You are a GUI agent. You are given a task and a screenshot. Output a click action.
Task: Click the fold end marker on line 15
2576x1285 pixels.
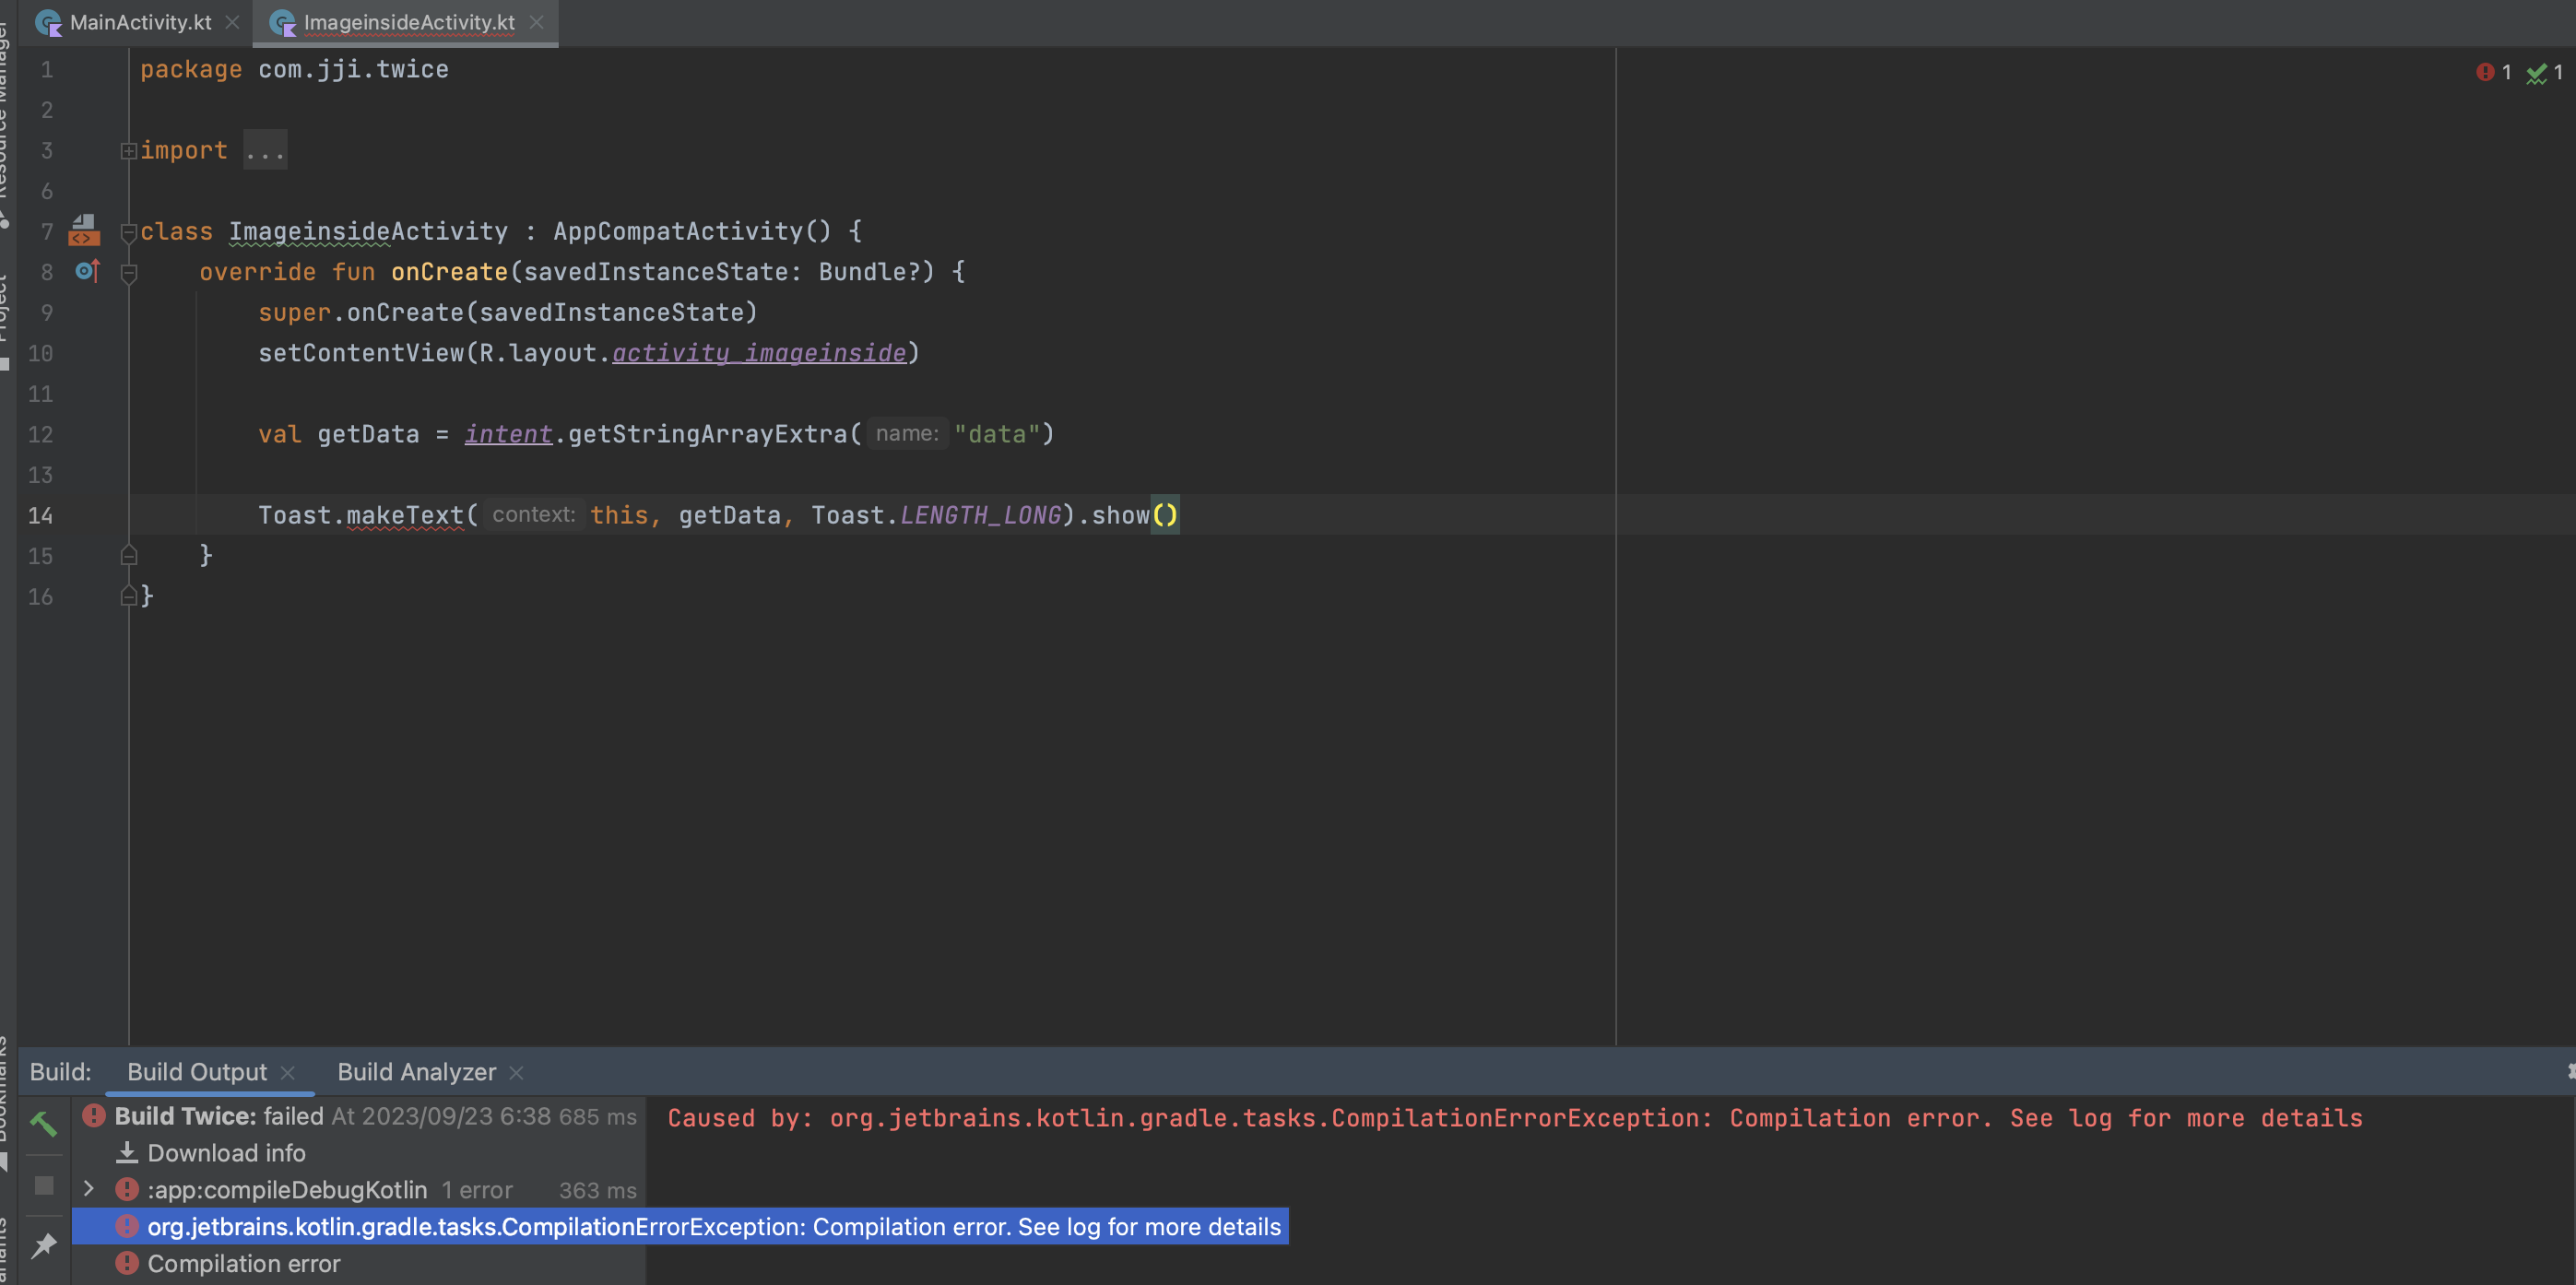coord(128,555)
